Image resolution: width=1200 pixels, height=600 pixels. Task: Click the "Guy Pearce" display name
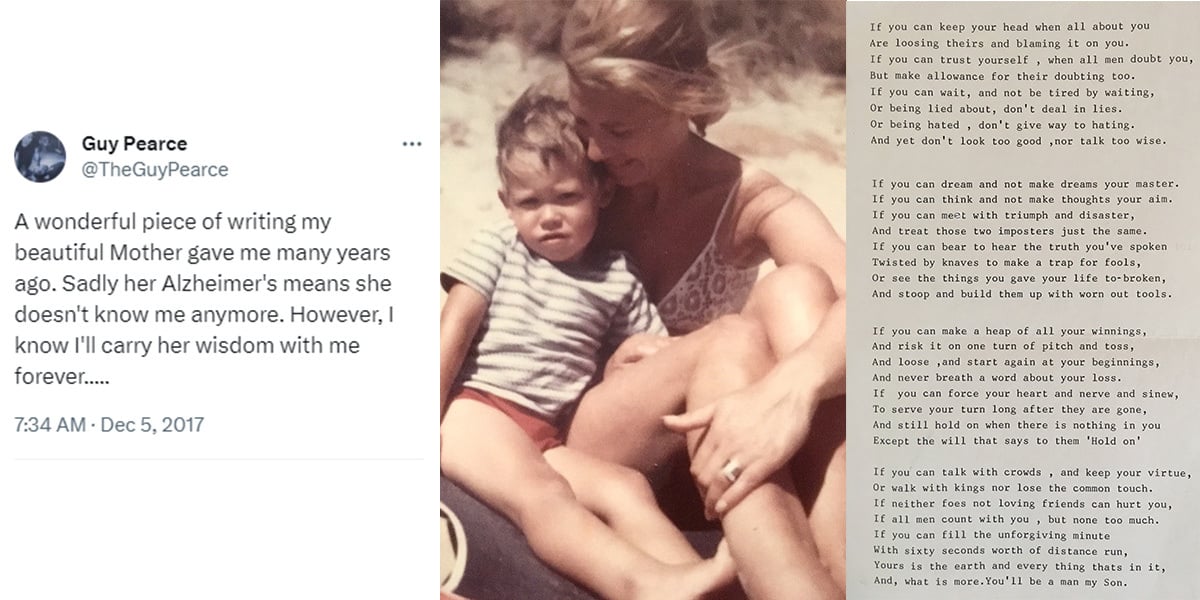[134, 144]
